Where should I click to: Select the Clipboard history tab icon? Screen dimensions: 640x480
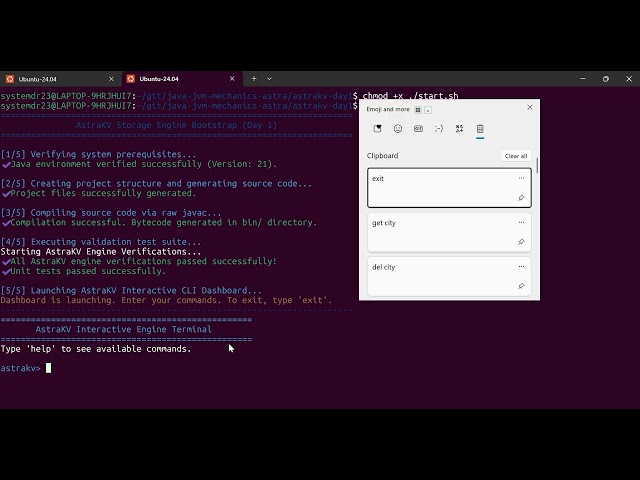pos(480,129)
